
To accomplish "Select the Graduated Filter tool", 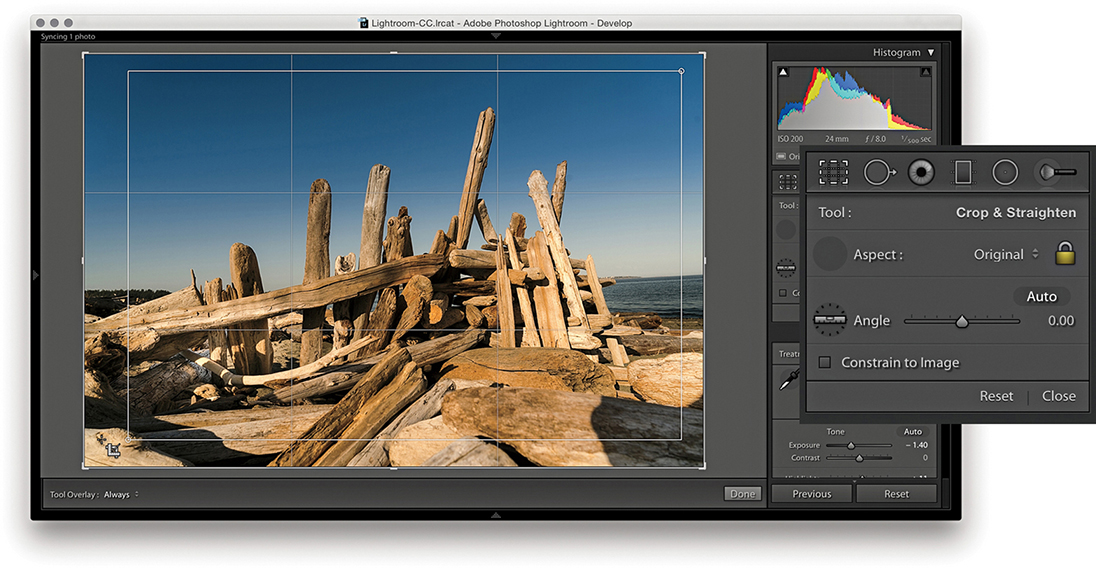I will point(962,172).
